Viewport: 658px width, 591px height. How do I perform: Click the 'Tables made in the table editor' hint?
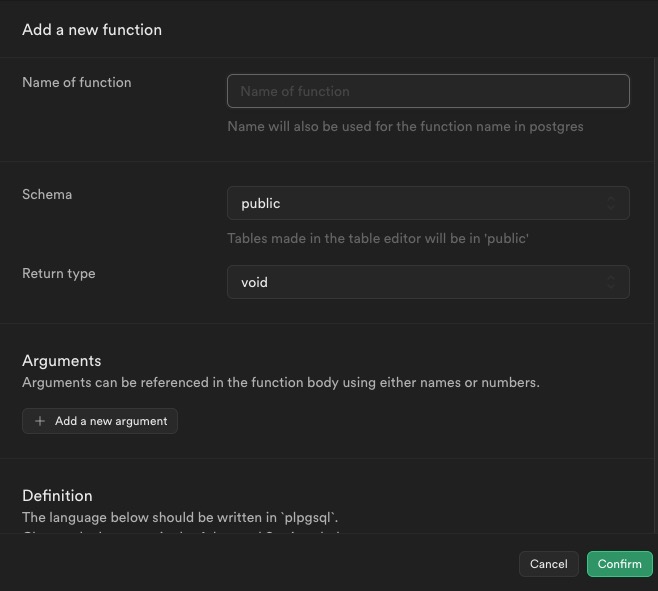378,238
